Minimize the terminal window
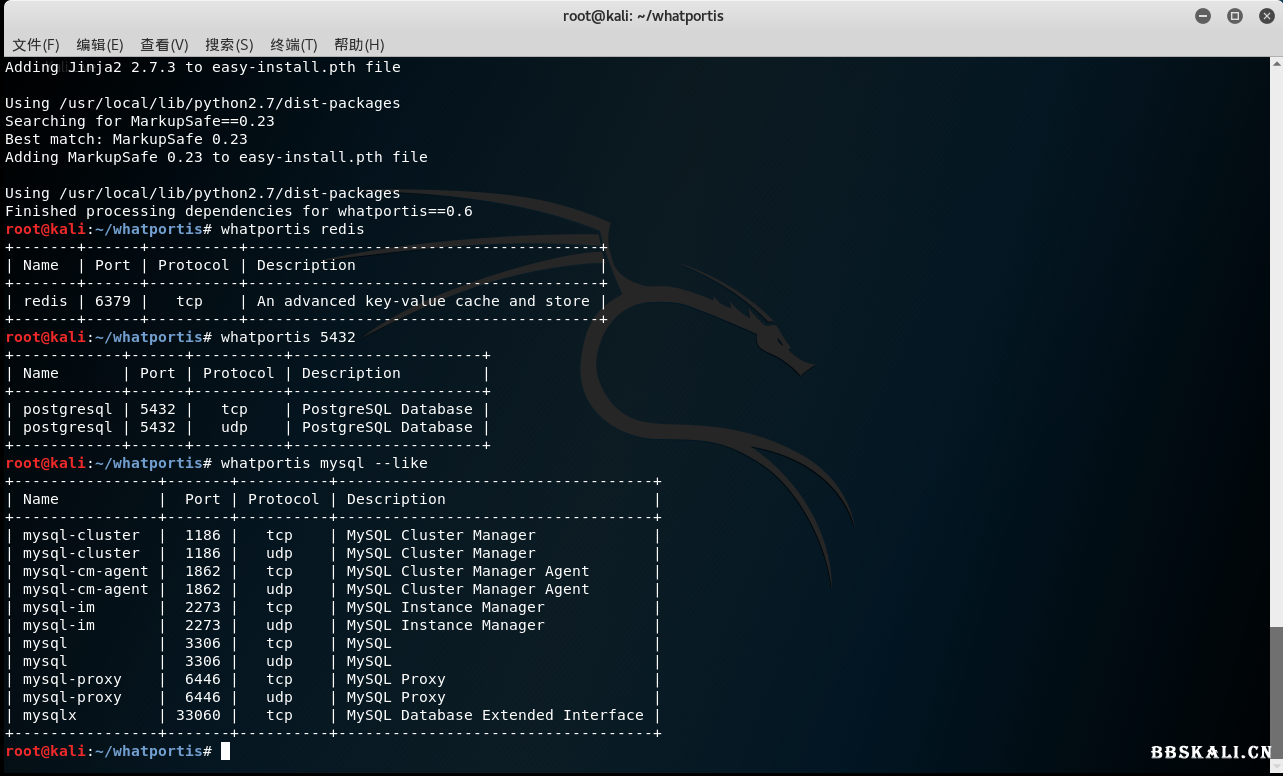The height and width of the screenshot is (776, 1283). 1203,16
